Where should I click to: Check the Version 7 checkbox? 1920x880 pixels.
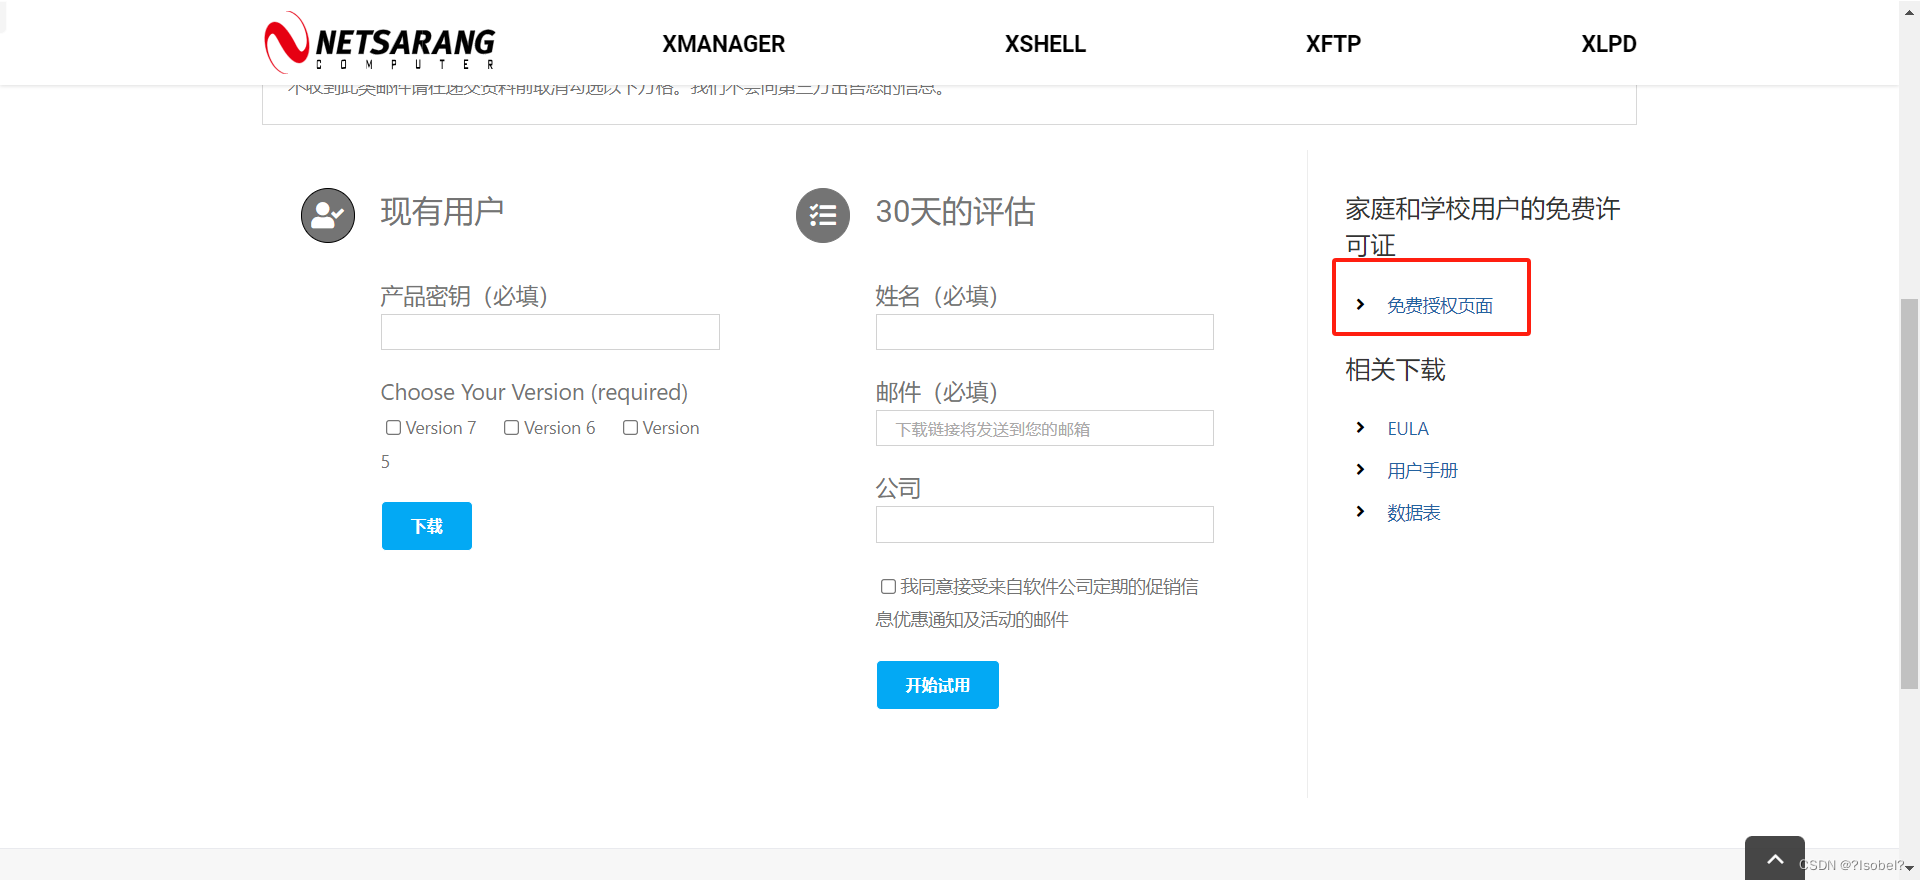tap(394, 428)
